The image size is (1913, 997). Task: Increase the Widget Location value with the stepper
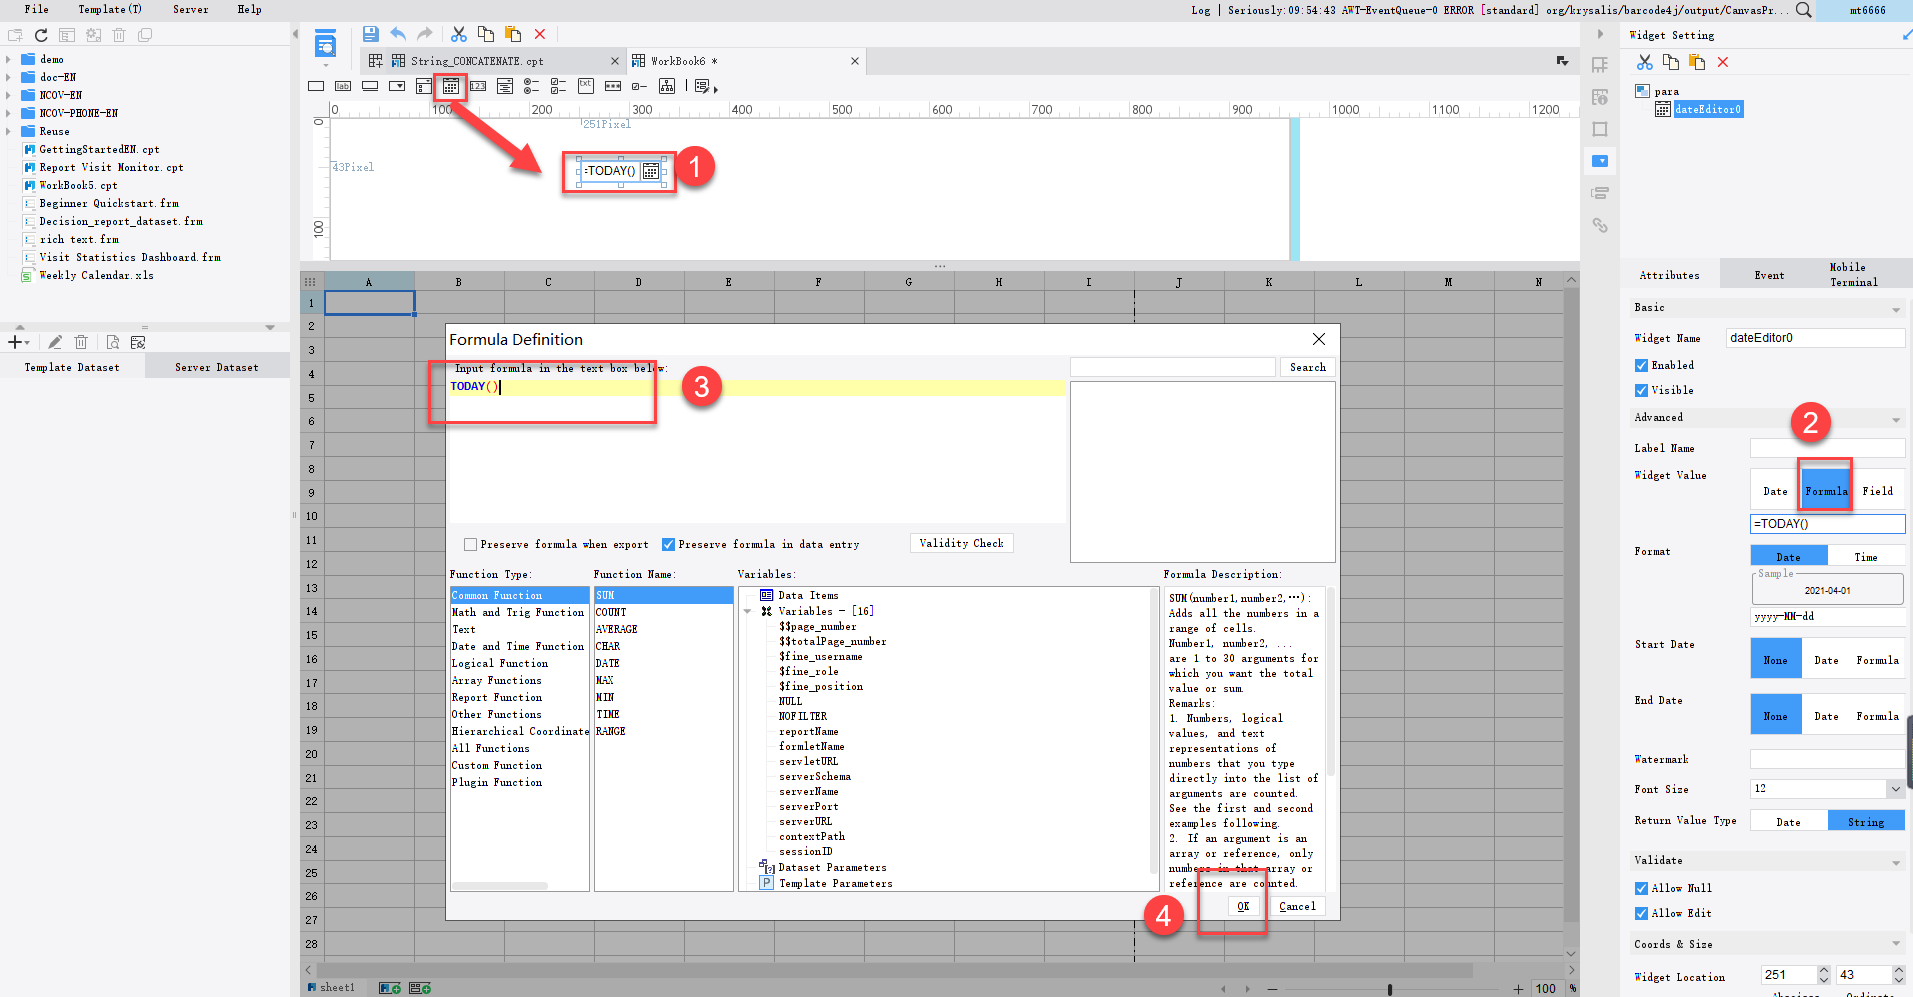1824,969
